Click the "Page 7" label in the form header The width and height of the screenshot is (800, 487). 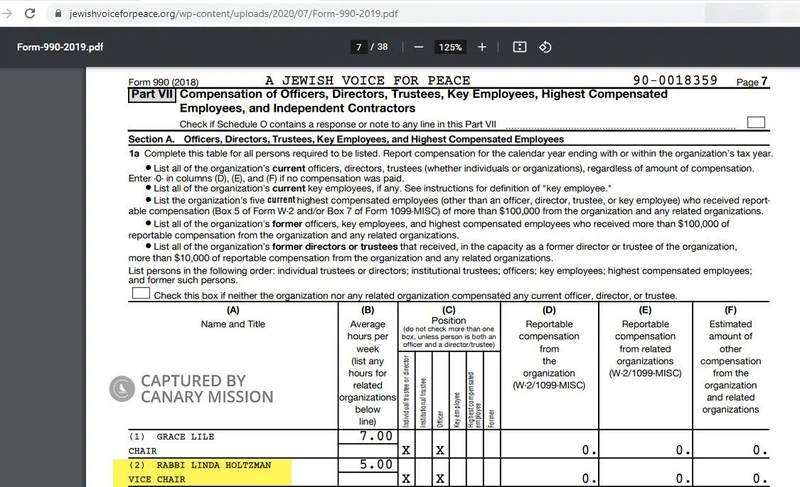[752, 82]
